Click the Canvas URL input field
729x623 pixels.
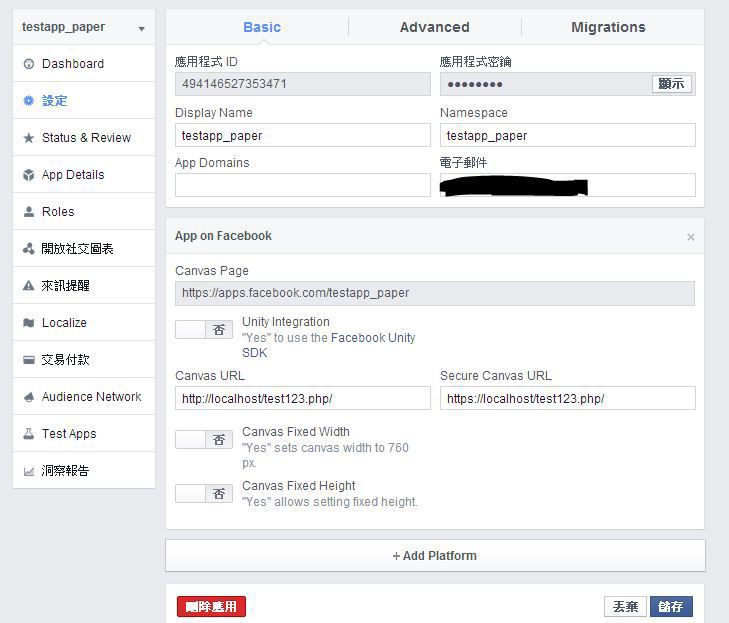coord(303,398)
